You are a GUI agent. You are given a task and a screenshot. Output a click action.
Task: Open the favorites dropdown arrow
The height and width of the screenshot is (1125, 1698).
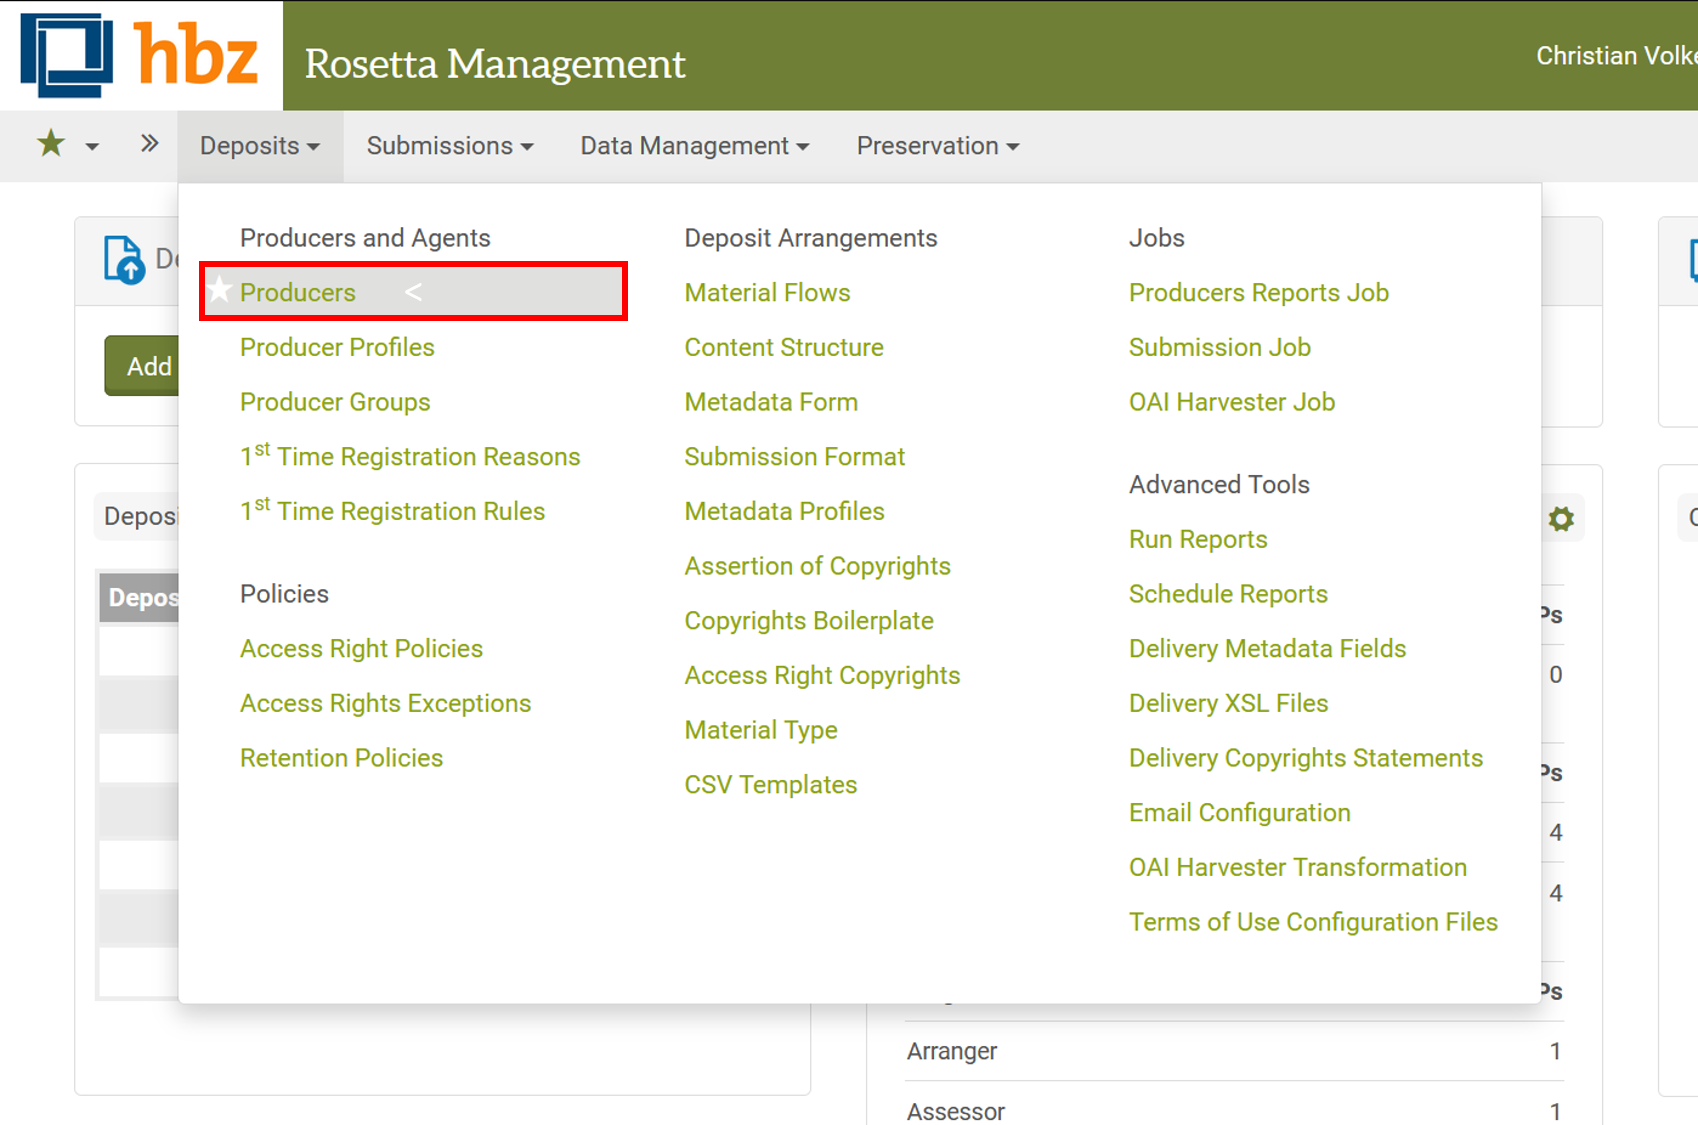(92, 147)
